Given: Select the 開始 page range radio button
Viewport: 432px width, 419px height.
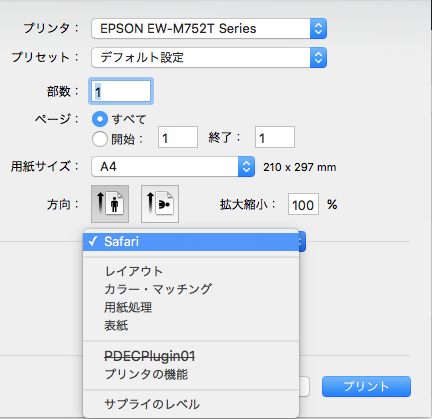Looking at the screenshot, I should pos(100,139).
